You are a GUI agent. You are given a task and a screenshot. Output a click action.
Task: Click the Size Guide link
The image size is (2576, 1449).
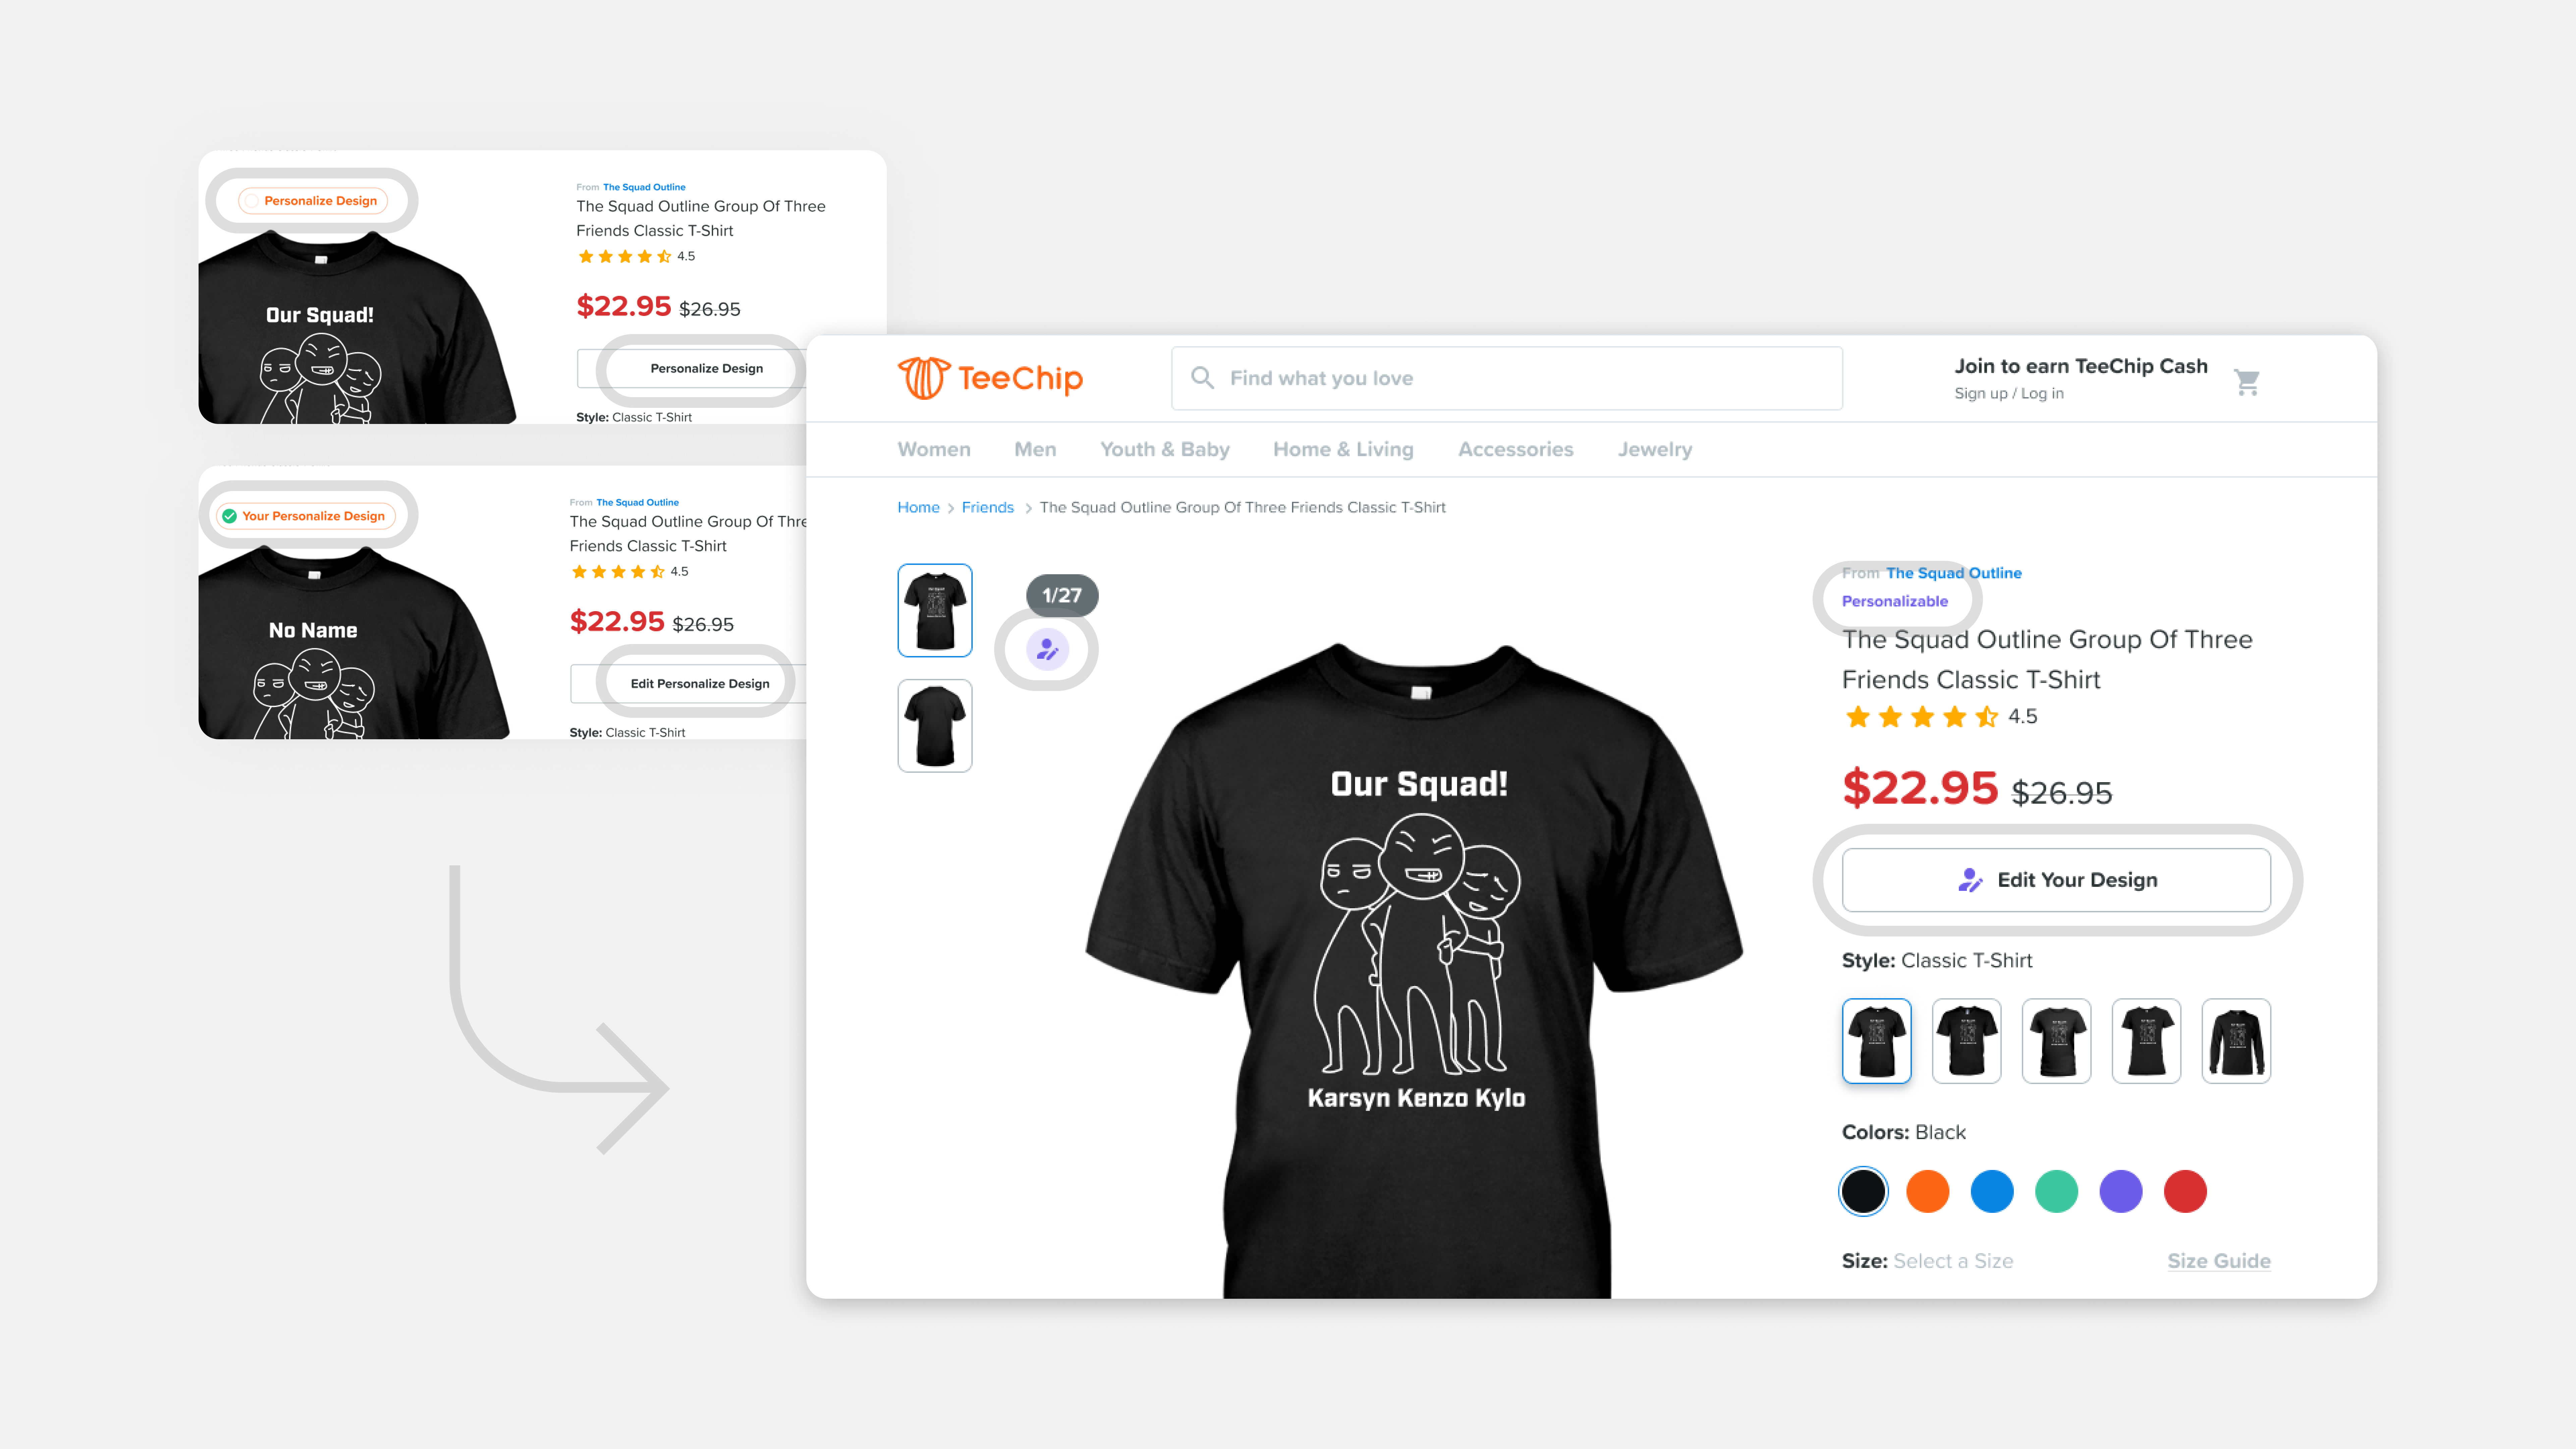tap(2219, 1260)
